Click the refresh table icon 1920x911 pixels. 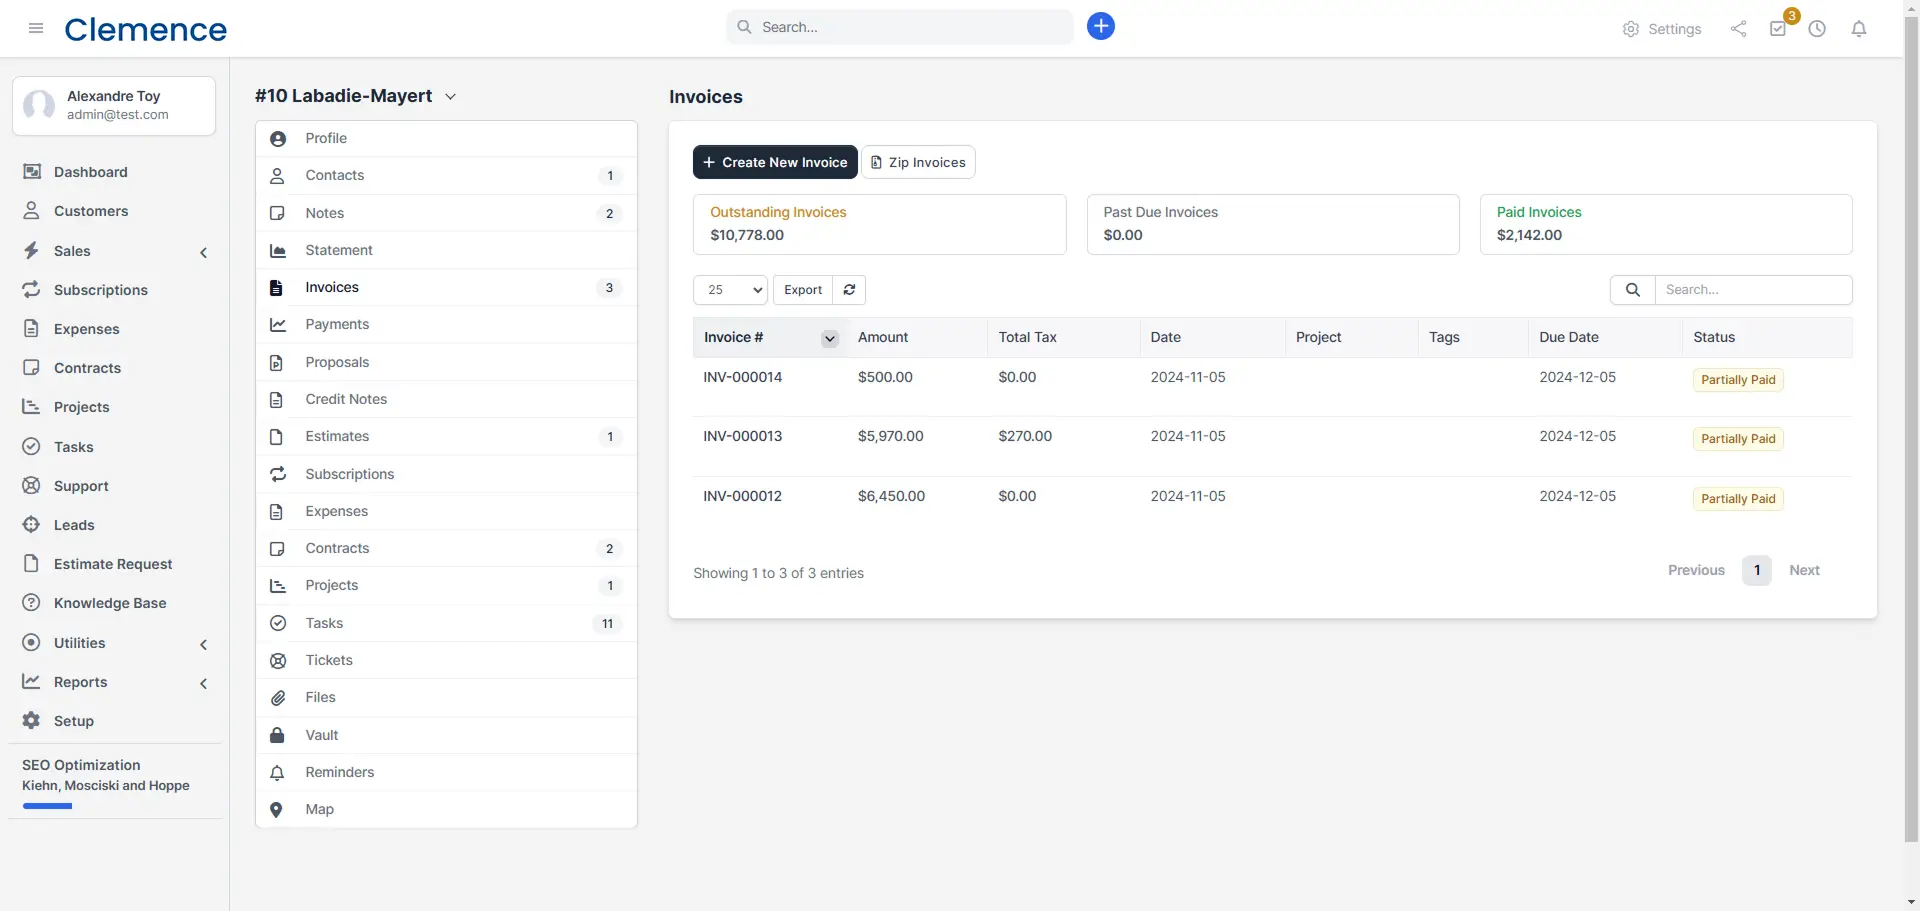(x=849, y=290)
